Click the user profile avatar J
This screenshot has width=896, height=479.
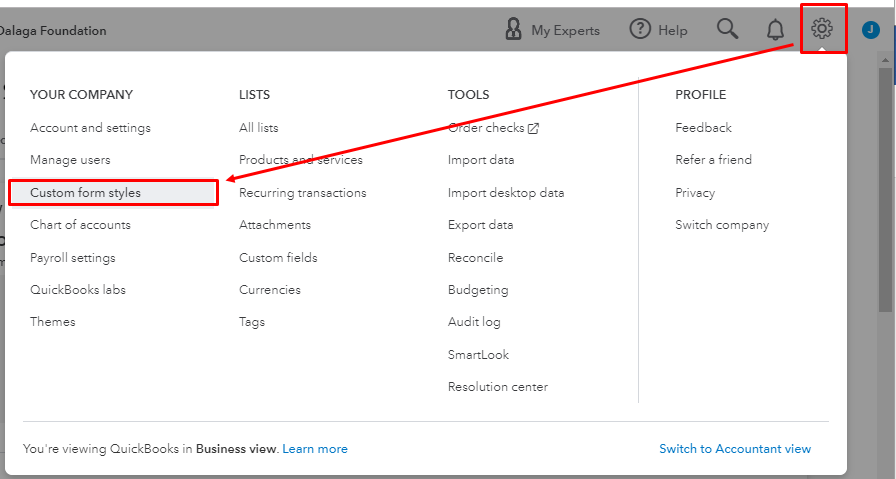[x=870, y=30]
